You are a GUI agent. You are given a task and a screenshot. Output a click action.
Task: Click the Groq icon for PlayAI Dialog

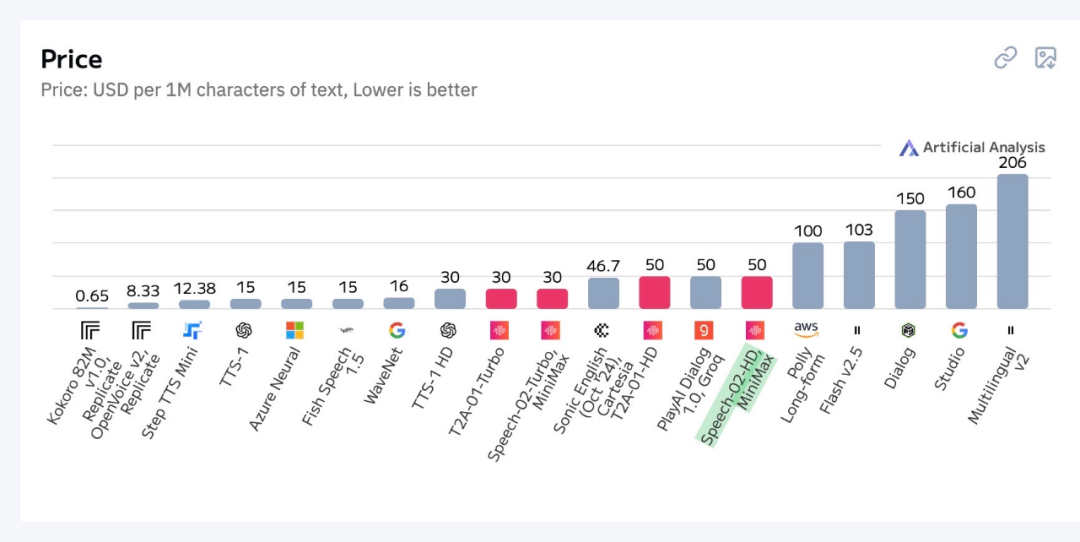[704, 330]
